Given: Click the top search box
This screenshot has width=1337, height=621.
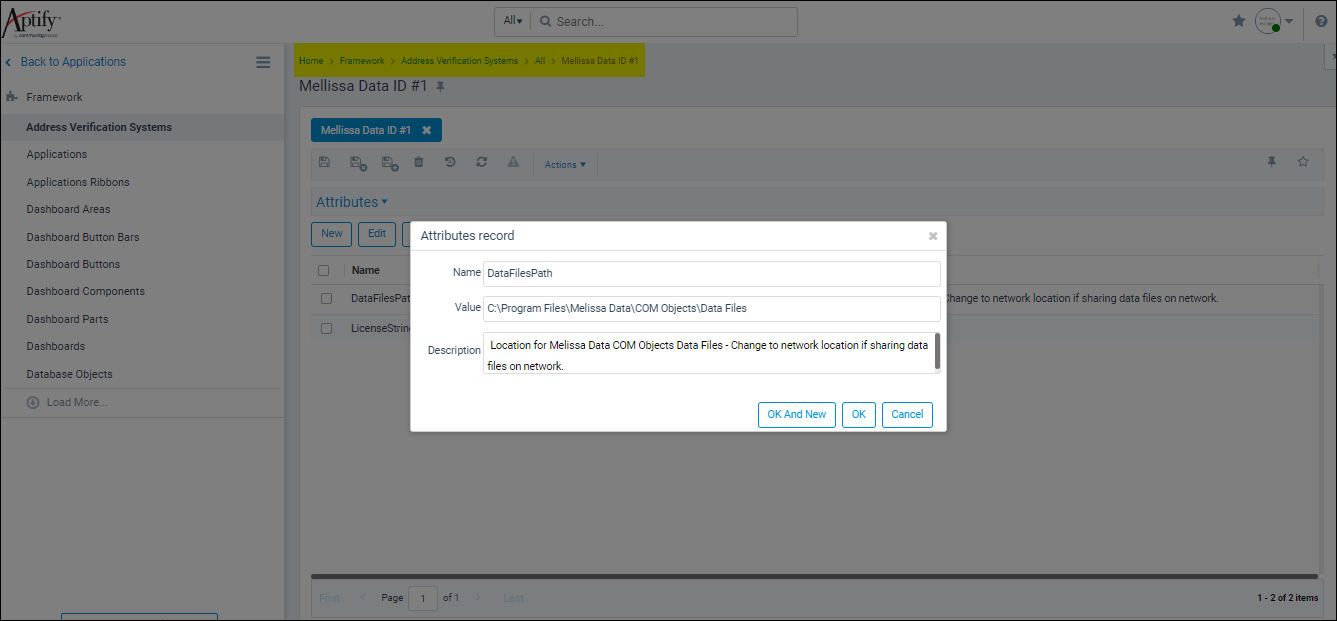Looking at the screenshot, I should click(665, 22).
